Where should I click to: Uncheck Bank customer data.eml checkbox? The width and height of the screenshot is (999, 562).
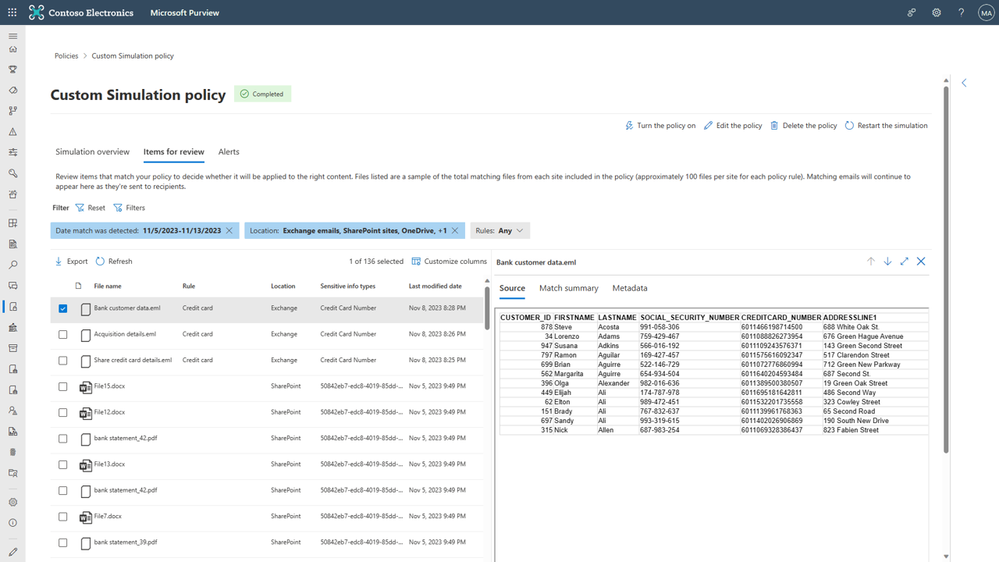(62, 308)
